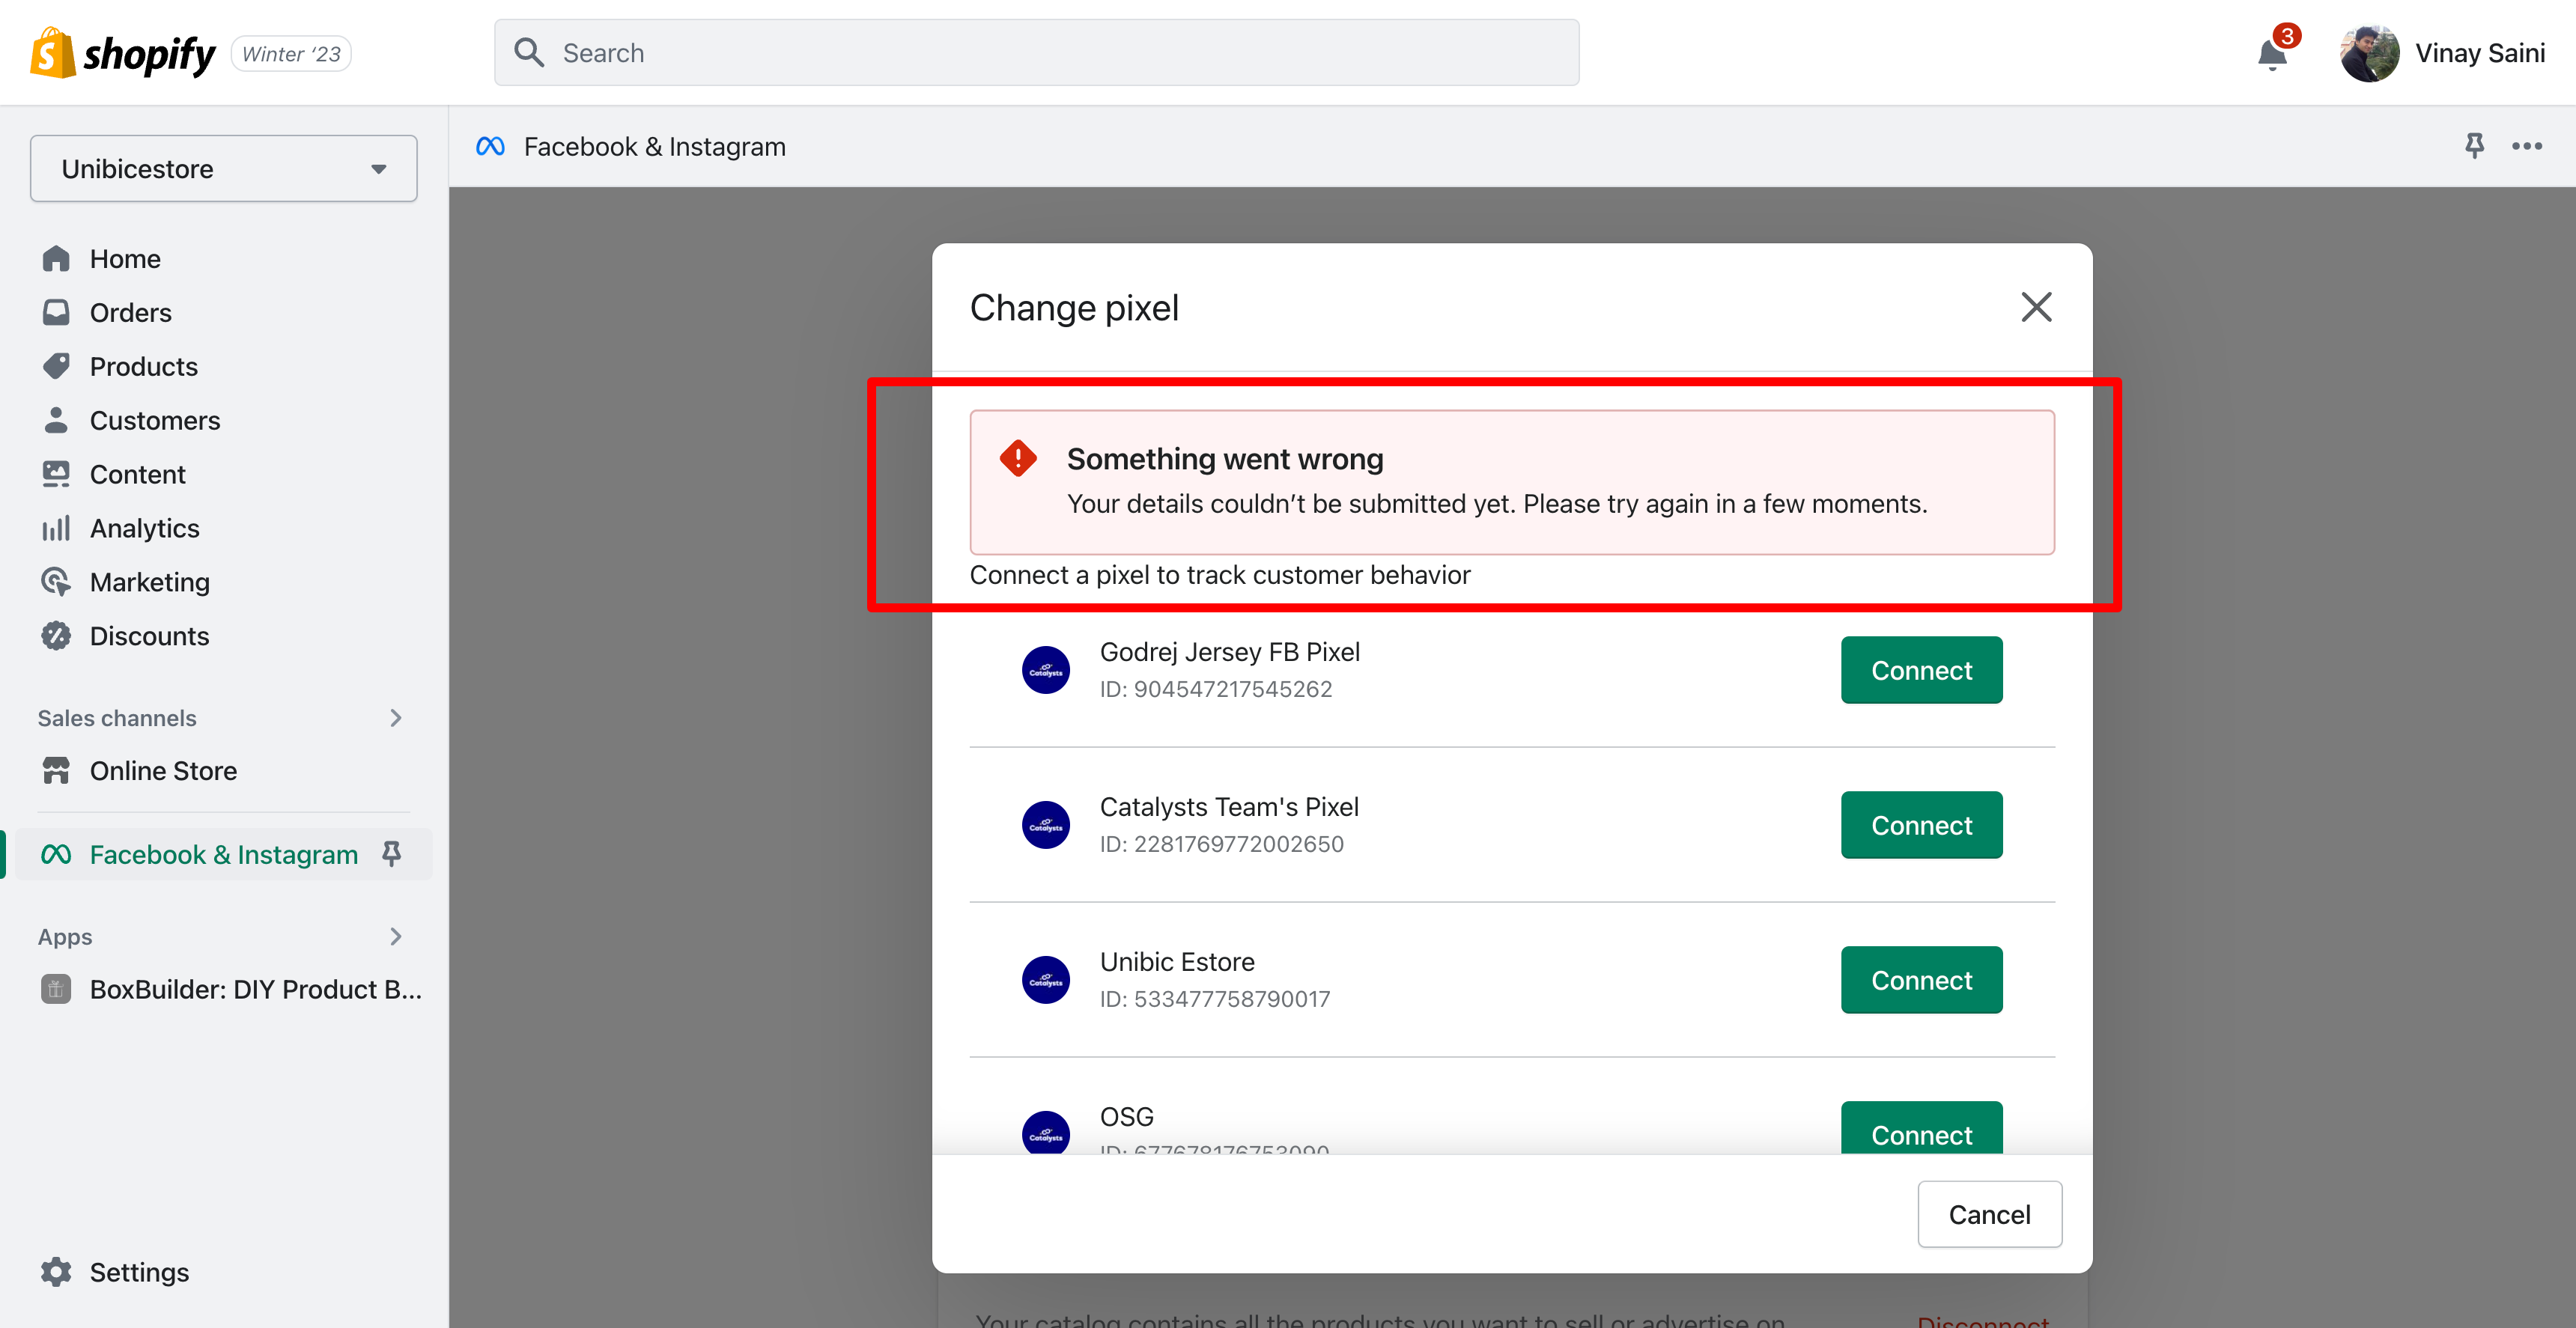This screenshot has width=2576, height=1328.
Task: Expand the Sales channels section
Action: (395, 718)
